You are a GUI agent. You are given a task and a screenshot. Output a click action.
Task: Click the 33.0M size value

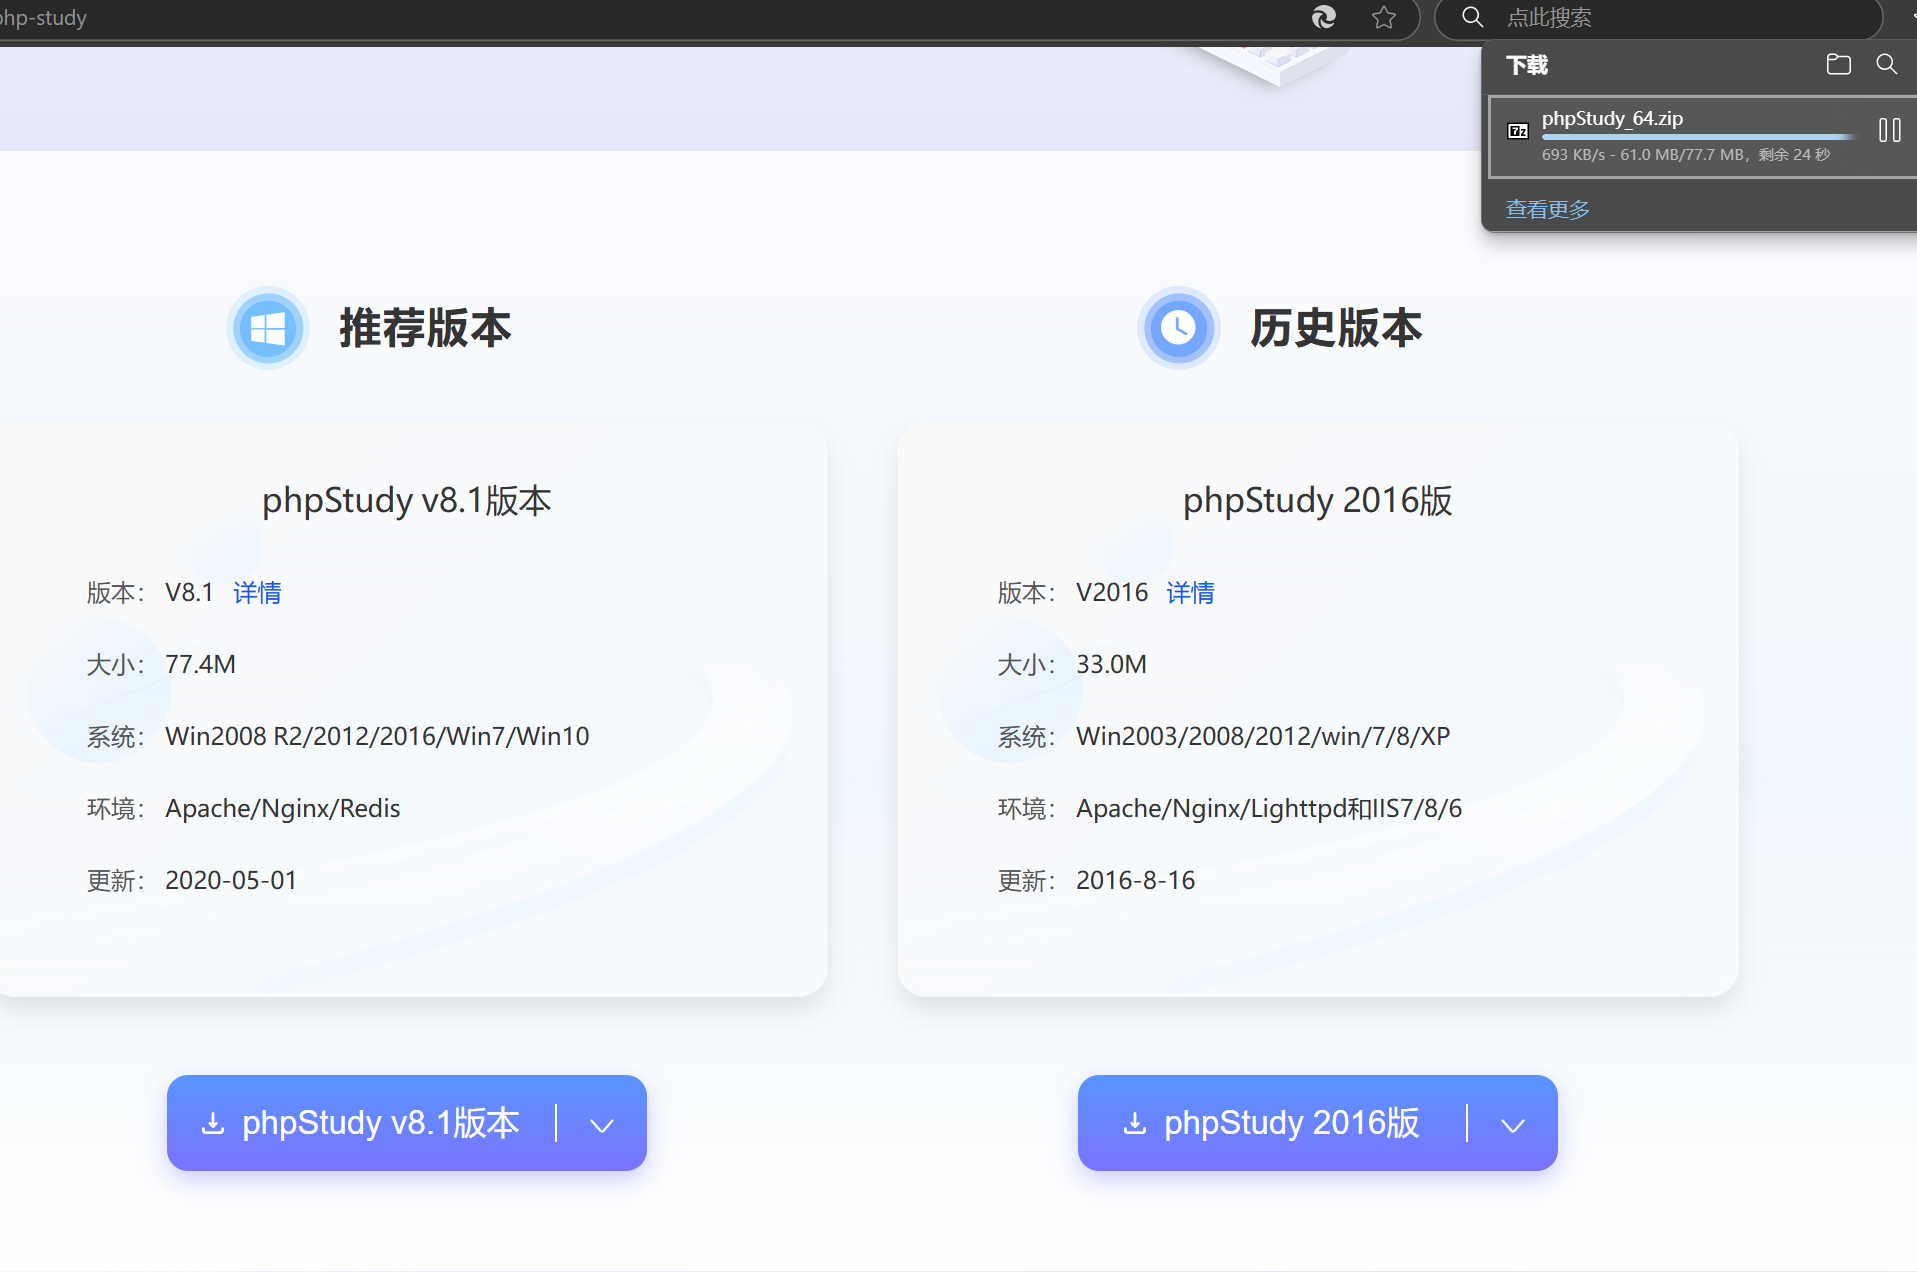[1111, 664]
